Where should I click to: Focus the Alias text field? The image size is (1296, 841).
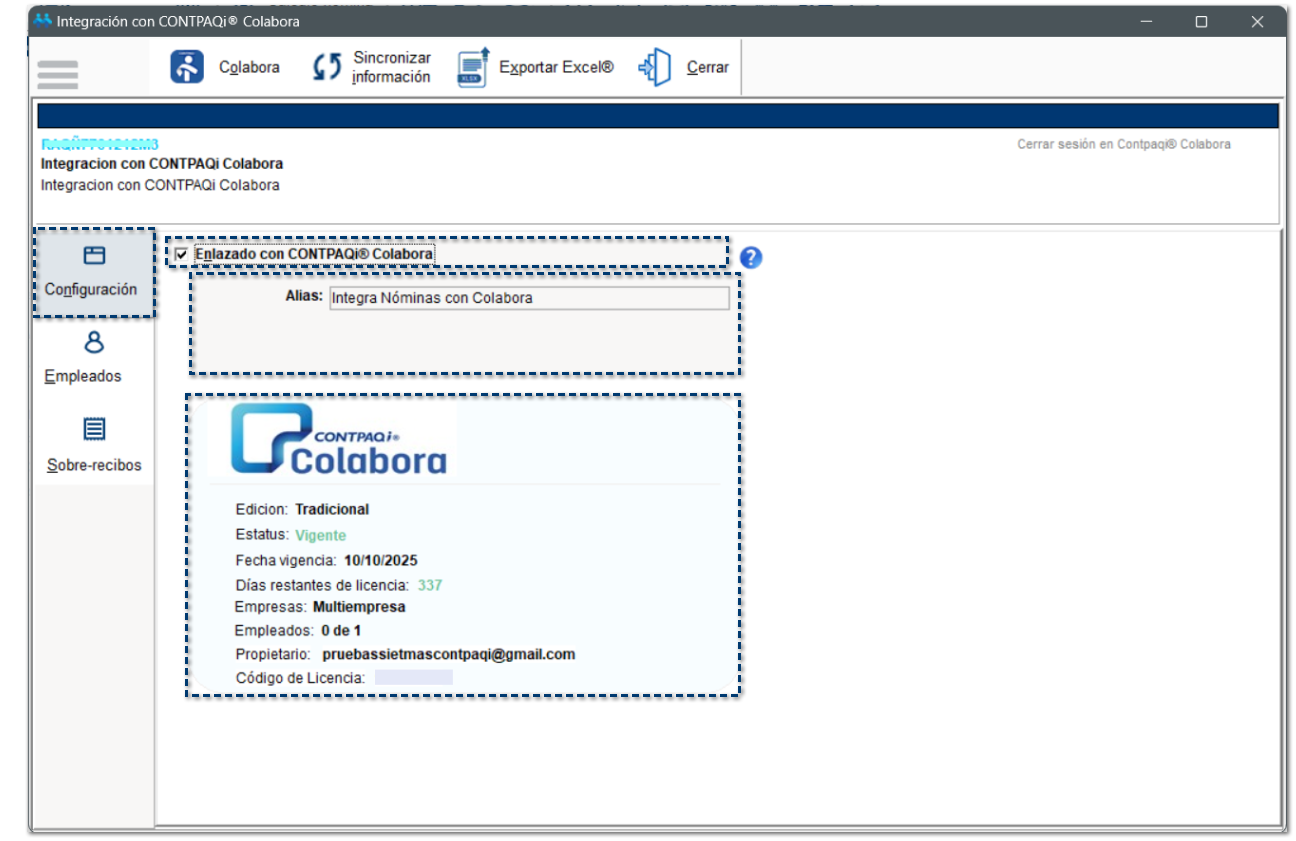pyautogui.click(x=528, y=298)
